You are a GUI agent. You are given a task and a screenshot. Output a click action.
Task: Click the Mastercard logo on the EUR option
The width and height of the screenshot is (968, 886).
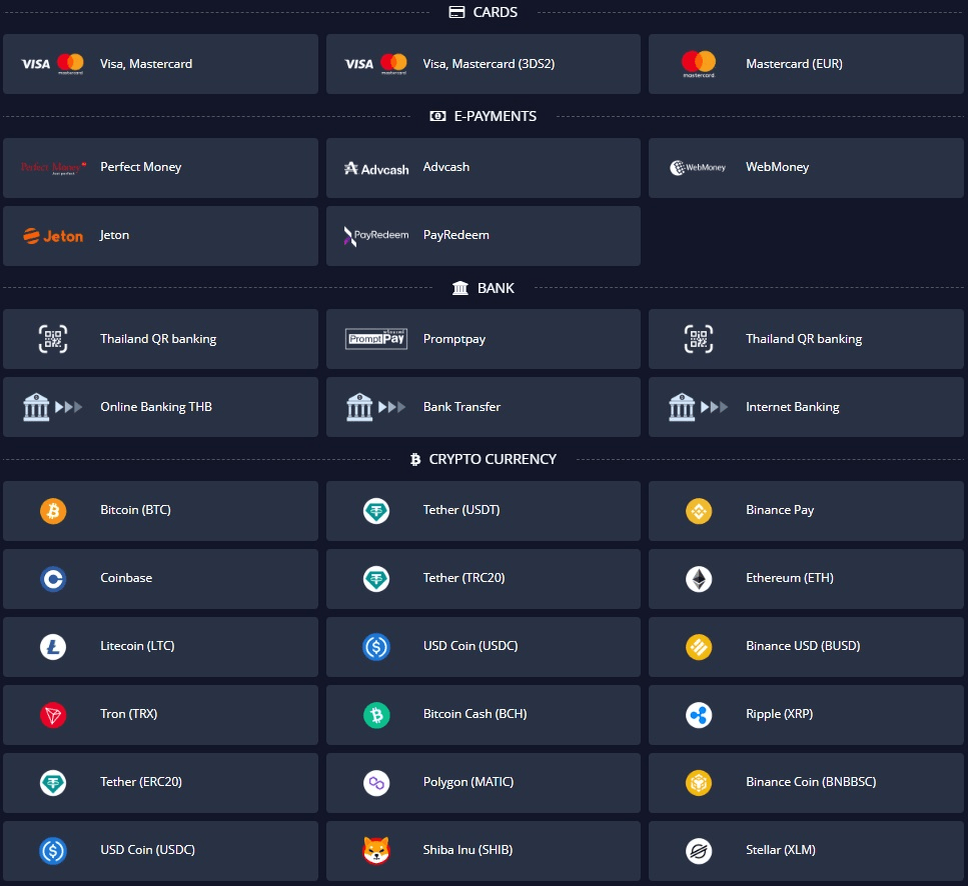coord(698,64)
